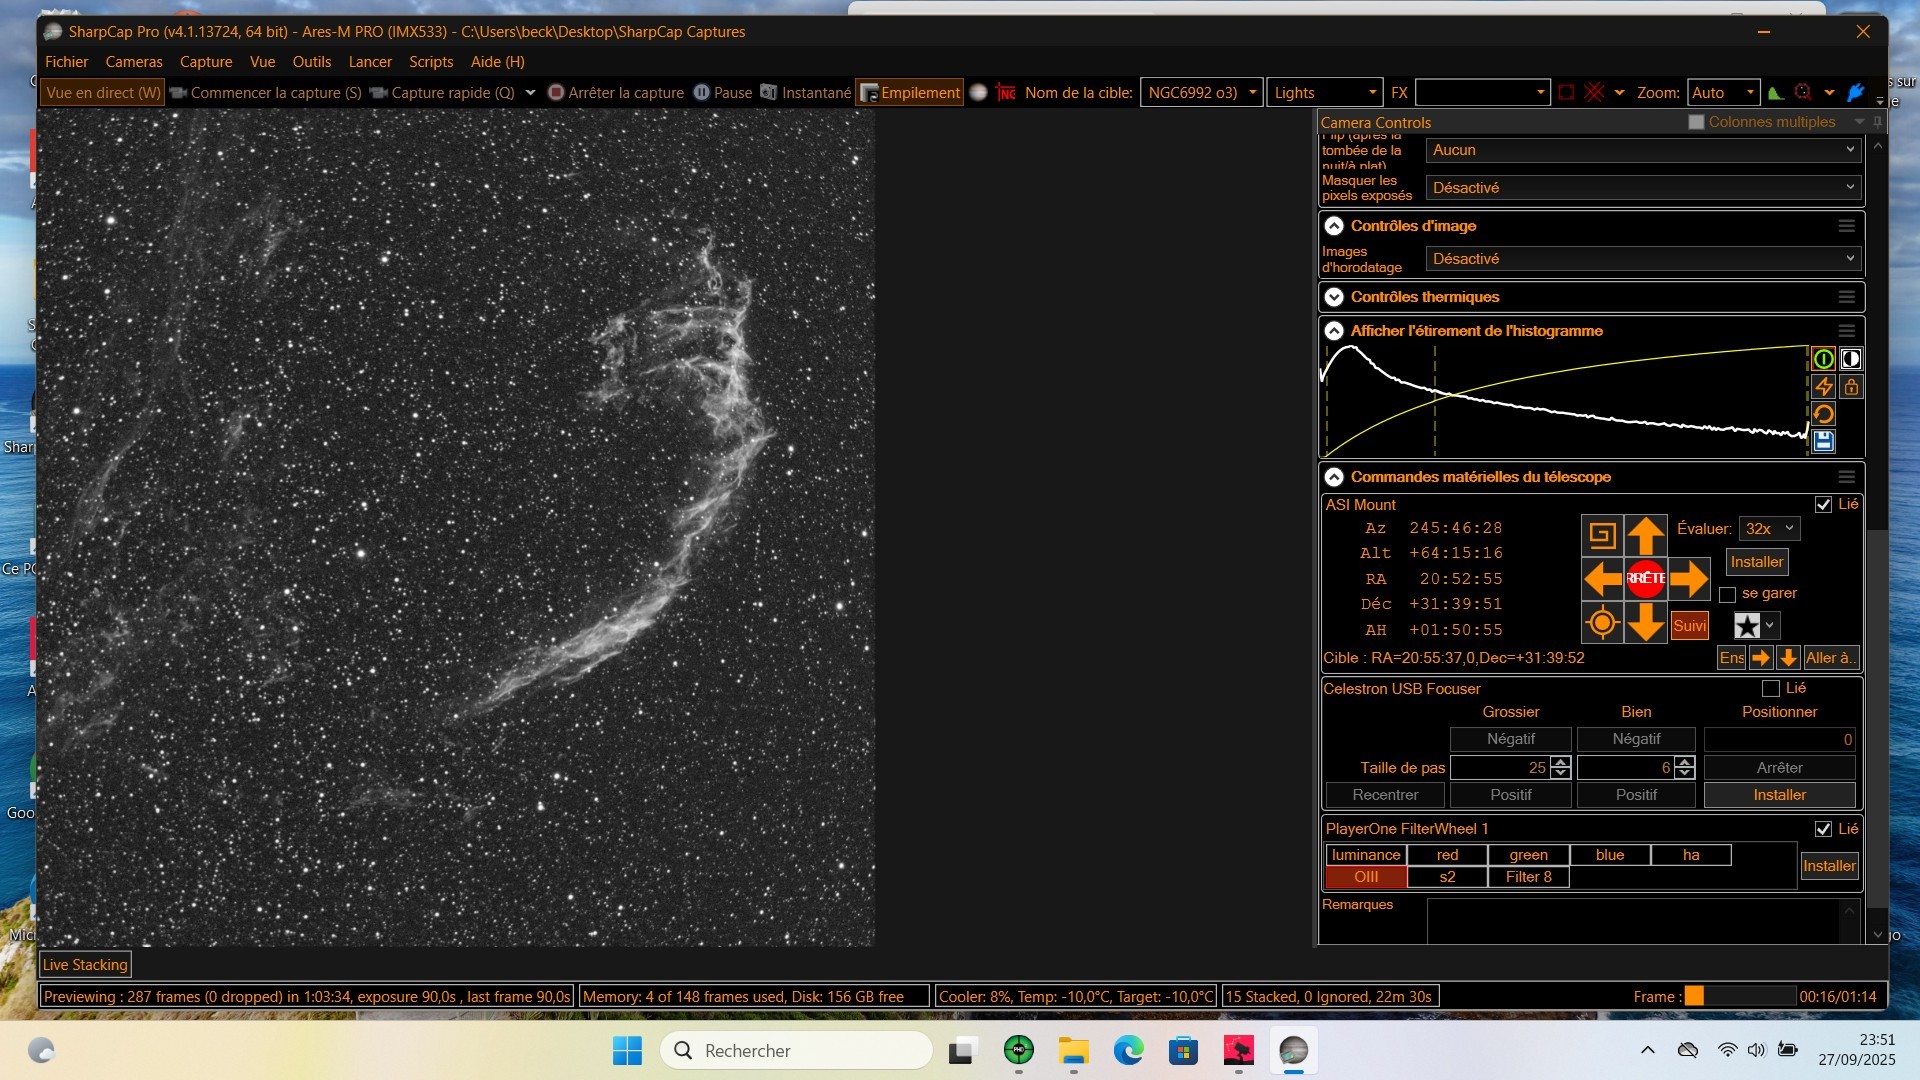Image resolution: width=1920 pixels, height=1080 pixels.
Task: Select the ha filter
Action: [x=1691, y=855]
